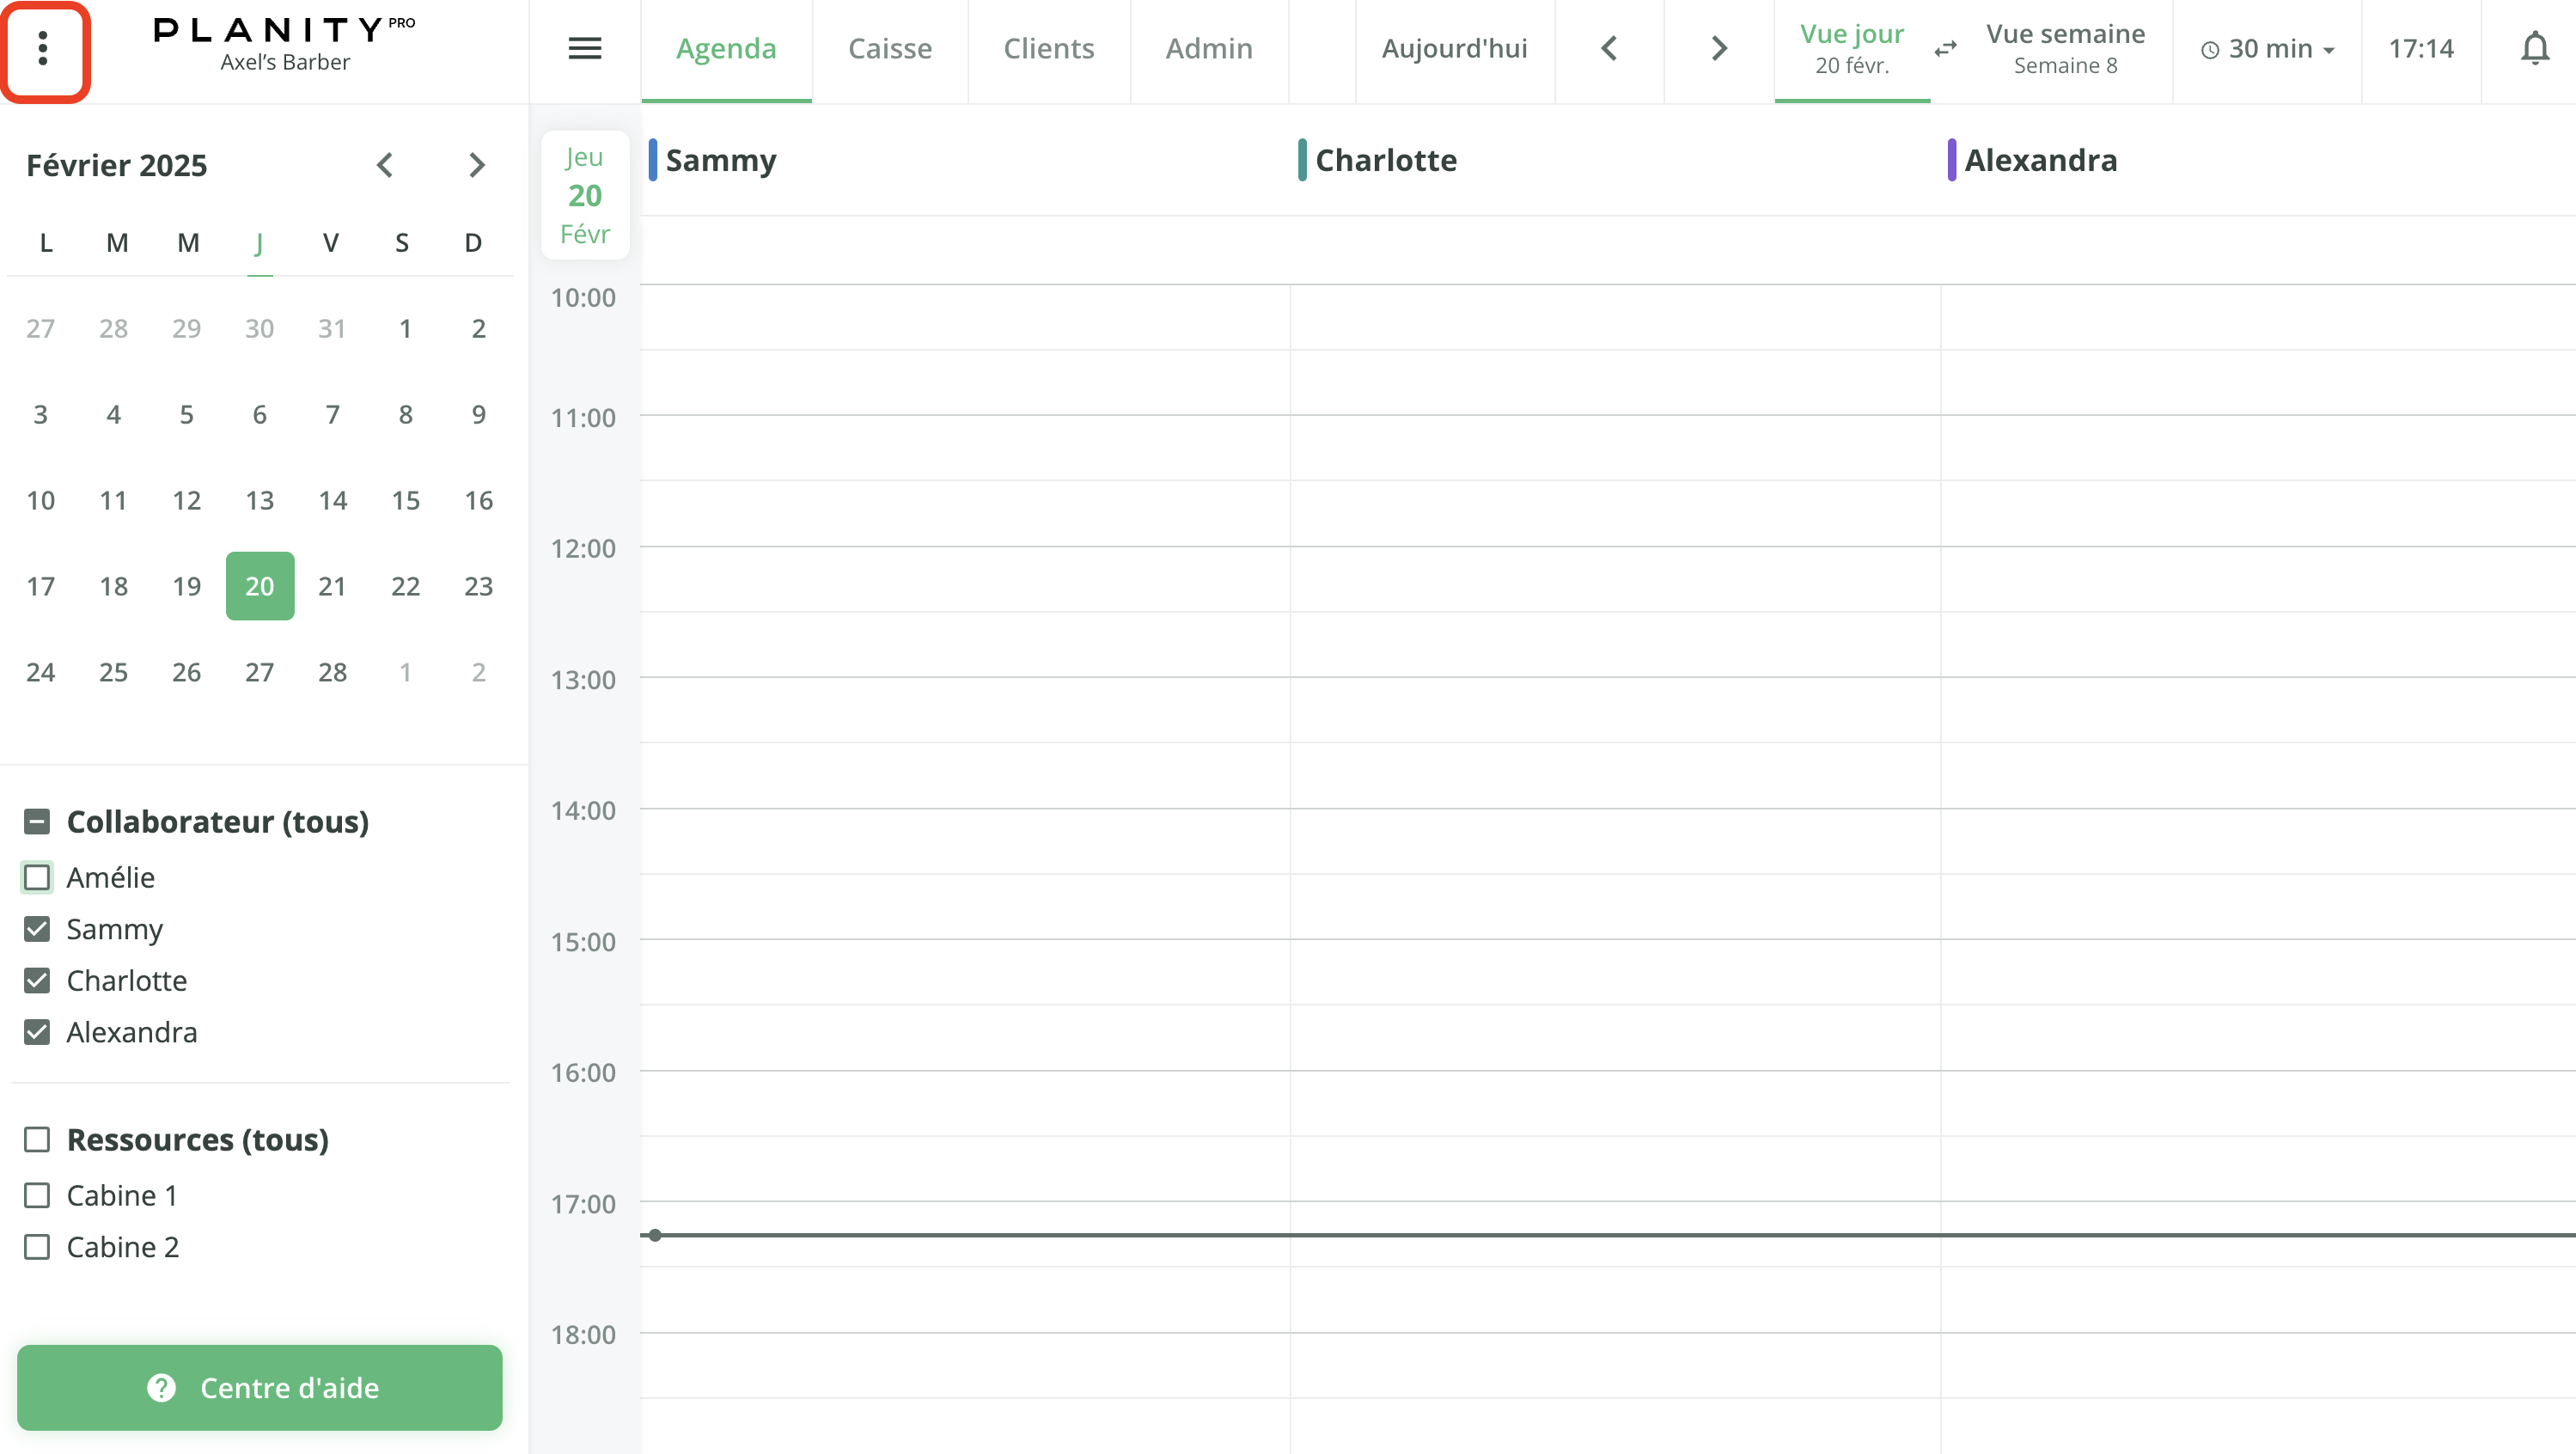Open the 30 min interval dropdown

[x=2268, y=49]
